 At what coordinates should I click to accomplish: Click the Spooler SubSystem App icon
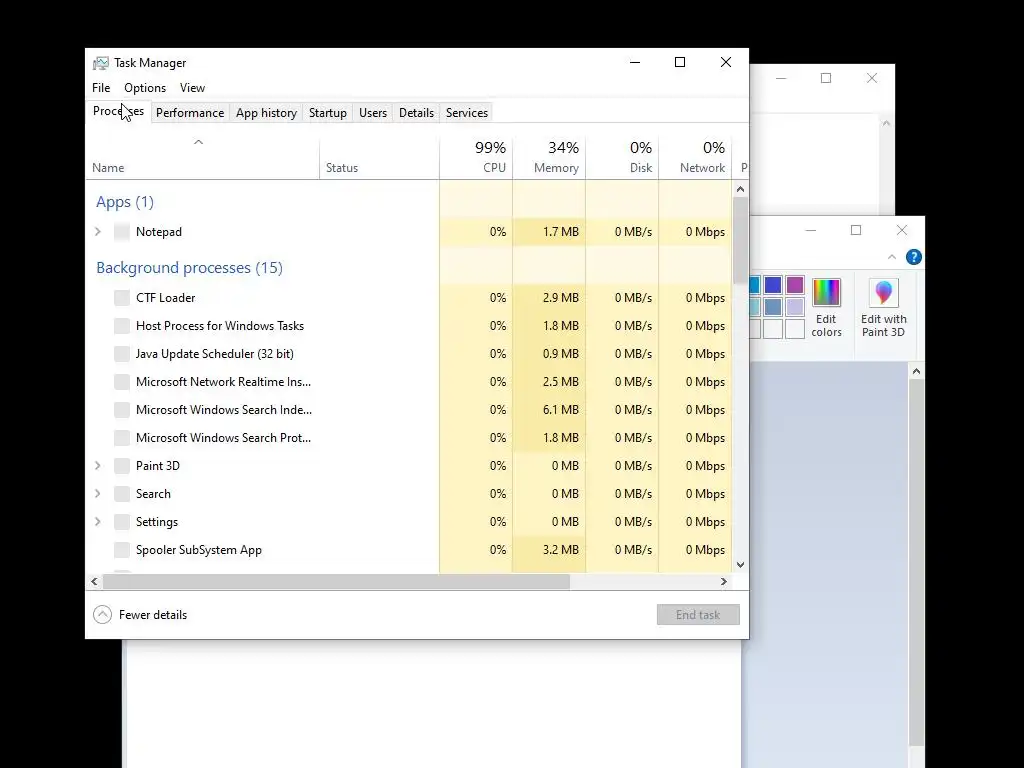(121, 551)
